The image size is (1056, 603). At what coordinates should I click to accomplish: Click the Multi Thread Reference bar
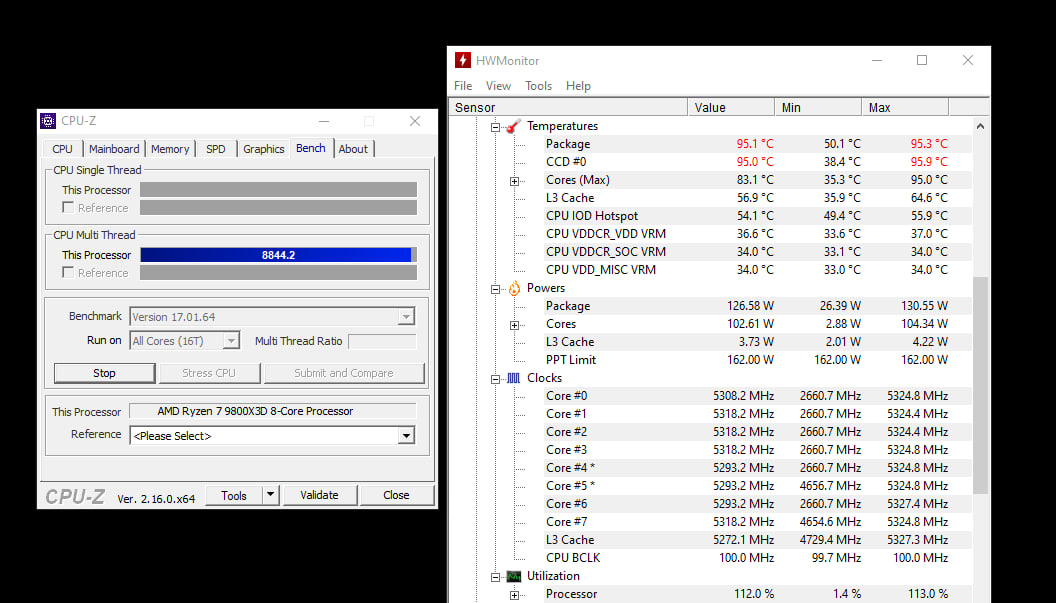(278, 272)
